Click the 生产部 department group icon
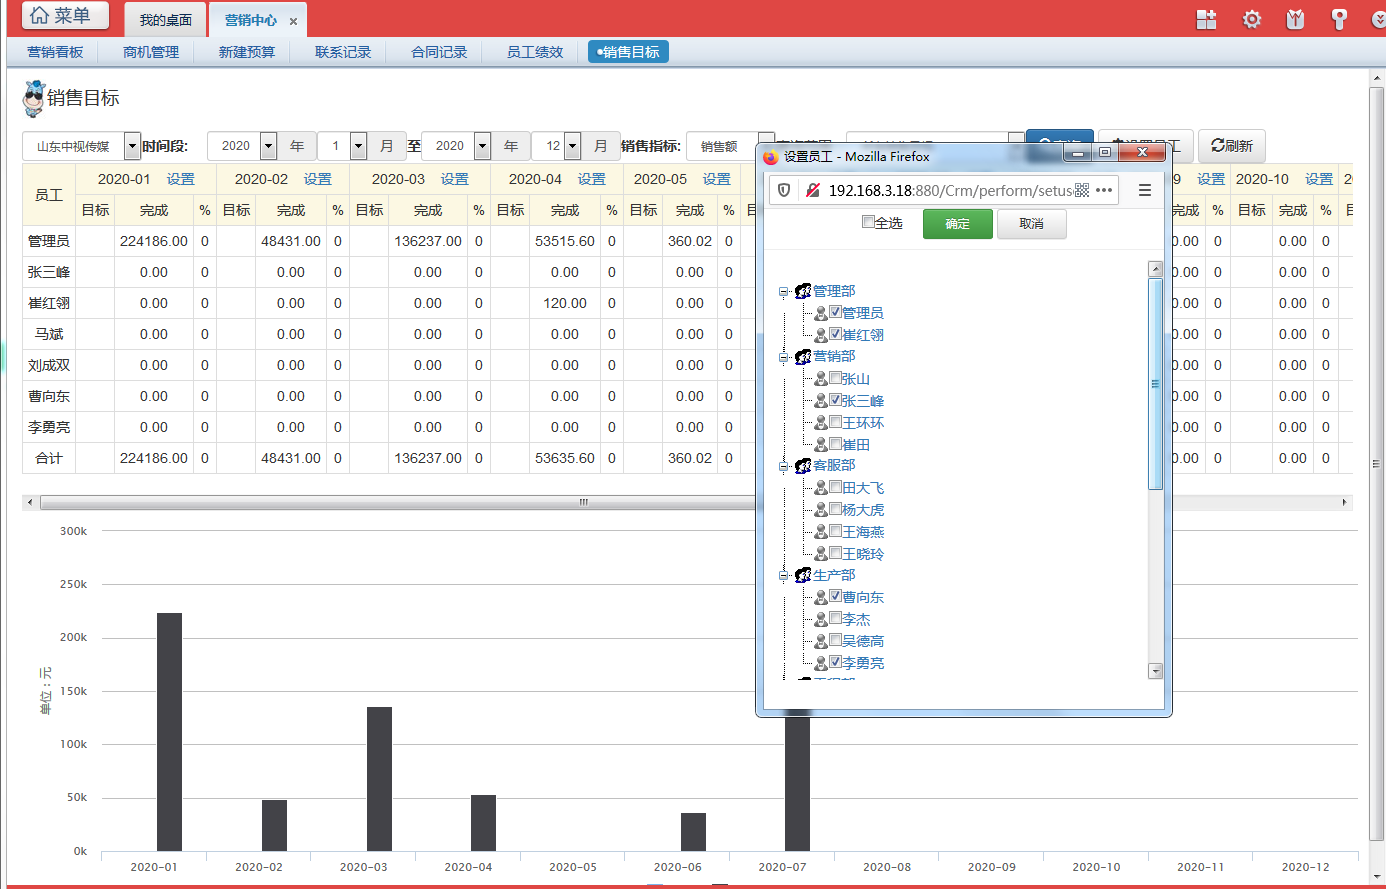This screenshot has height=889, width=1386. click(x=803, y=575)
